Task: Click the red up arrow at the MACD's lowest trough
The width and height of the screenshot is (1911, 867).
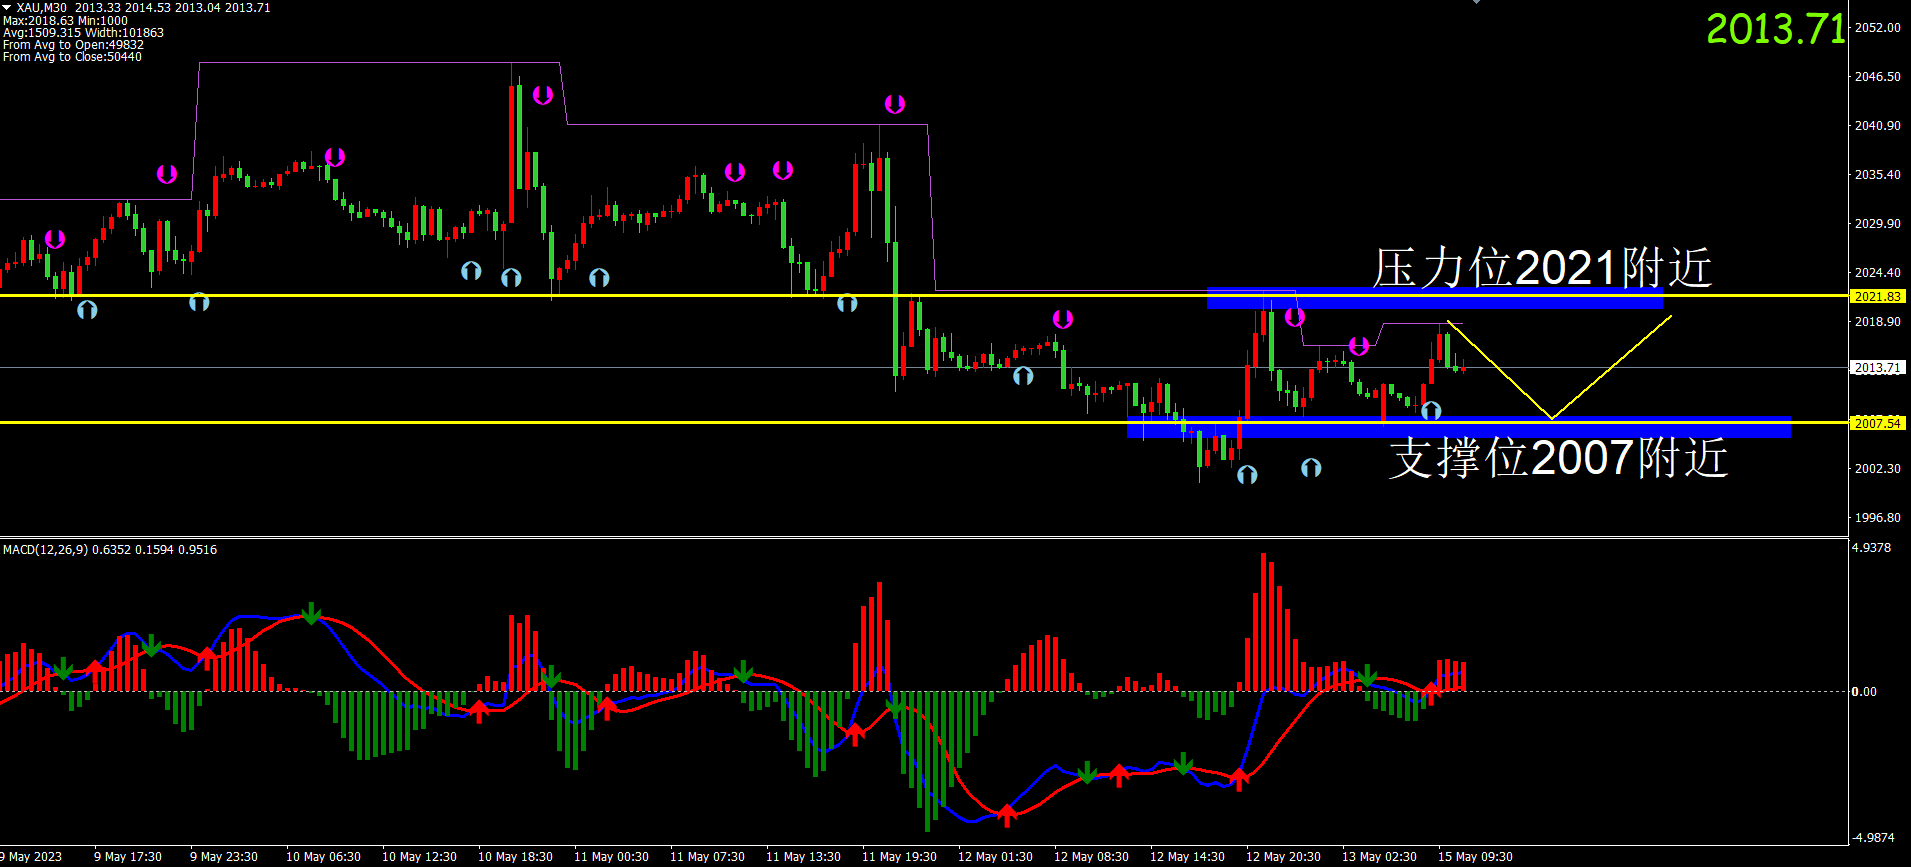Action: pos(1007,815)
